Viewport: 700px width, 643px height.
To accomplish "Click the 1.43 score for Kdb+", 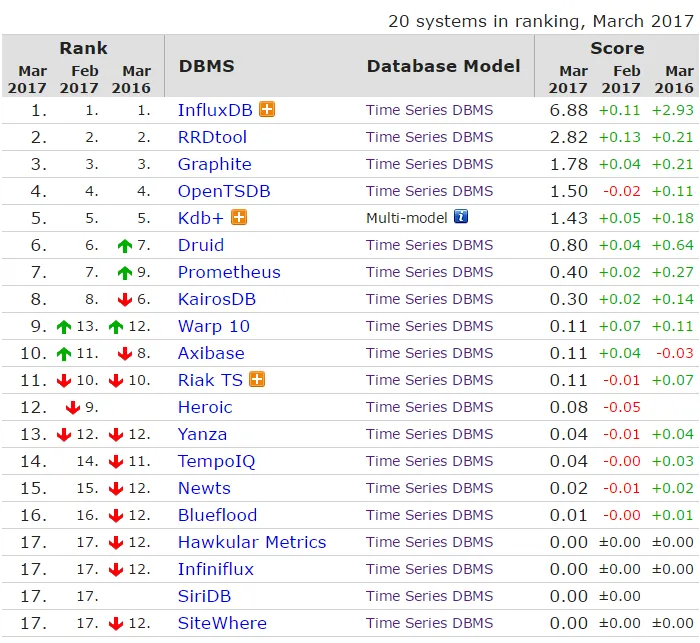I will 568,218.
